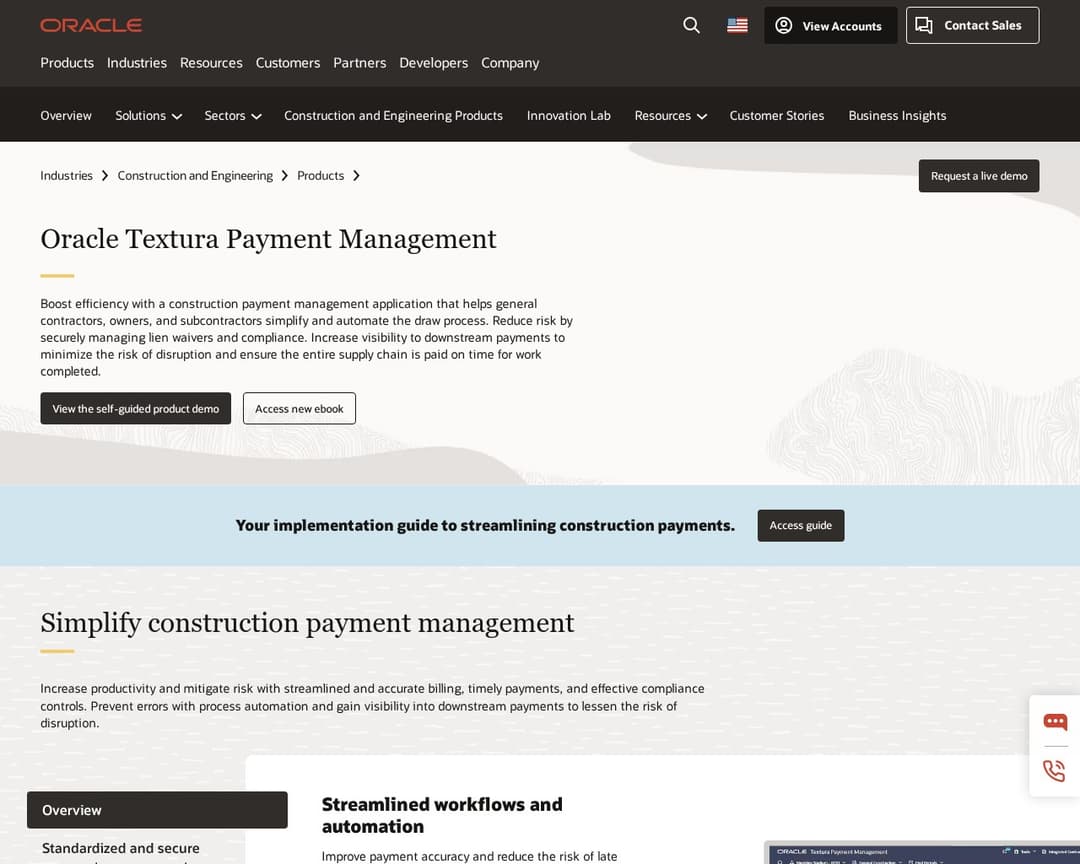This screenshot has width=1080, height=864.
Task: Expand the subnav Resources dropdown
Action: 670,116
